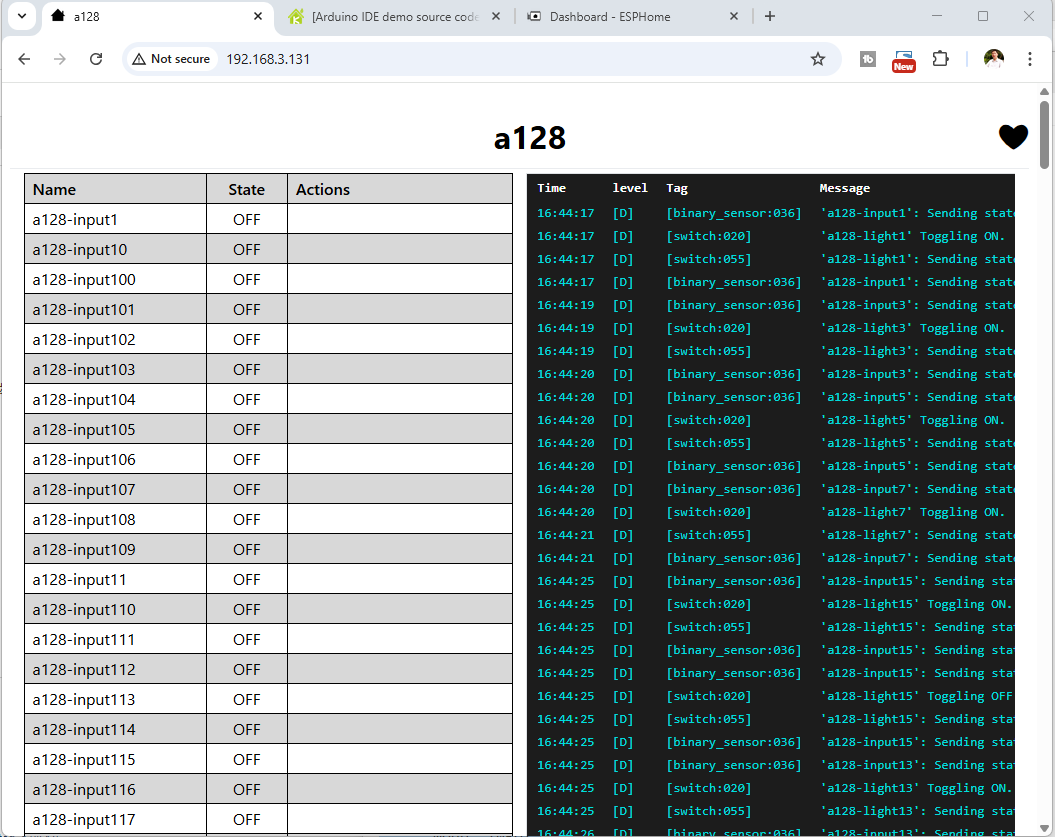Click the extension icon with the New badge

(903, 60)
